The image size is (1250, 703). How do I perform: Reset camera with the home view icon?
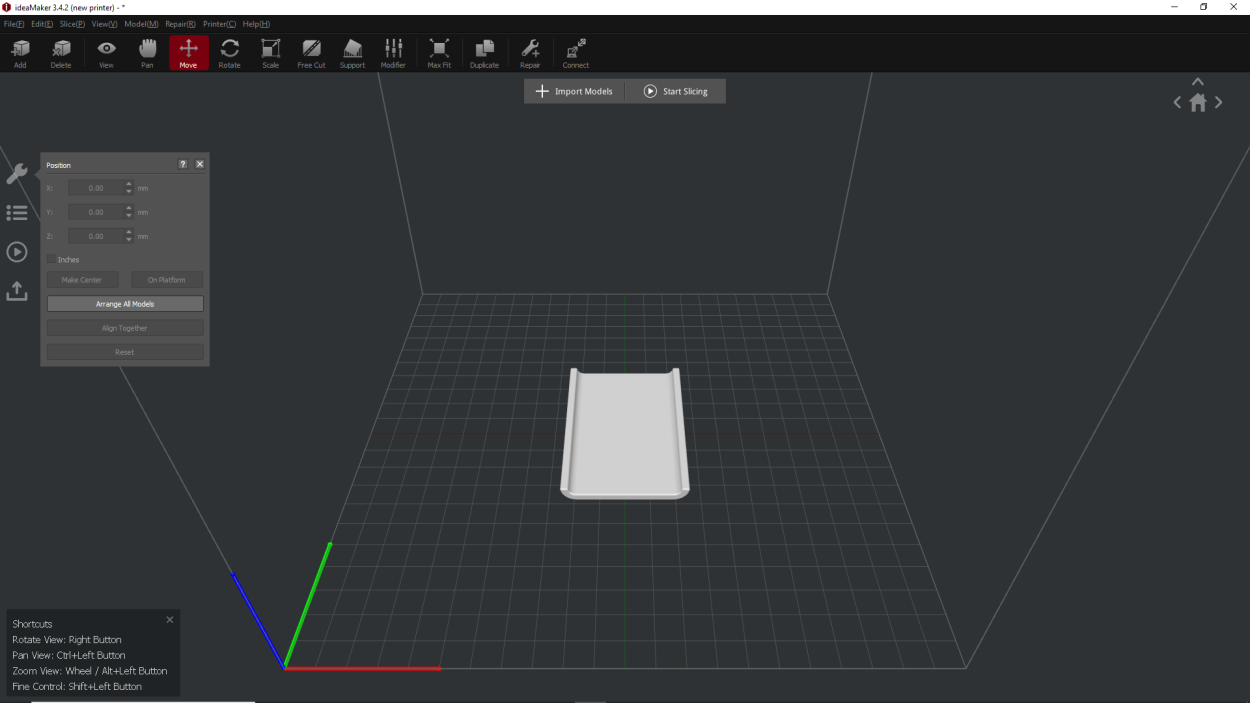point(1198,102)
